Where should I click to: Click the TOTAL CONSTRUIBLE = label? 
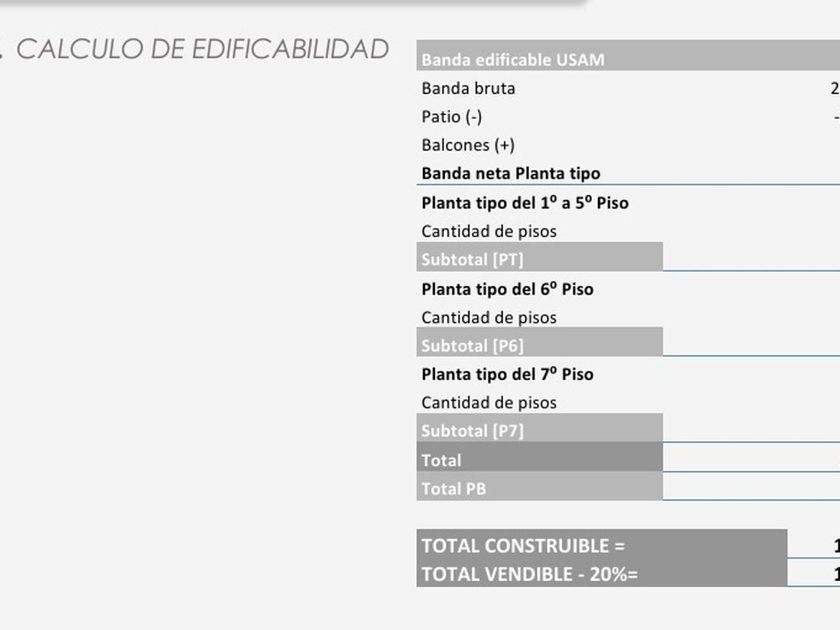(523, 545)
